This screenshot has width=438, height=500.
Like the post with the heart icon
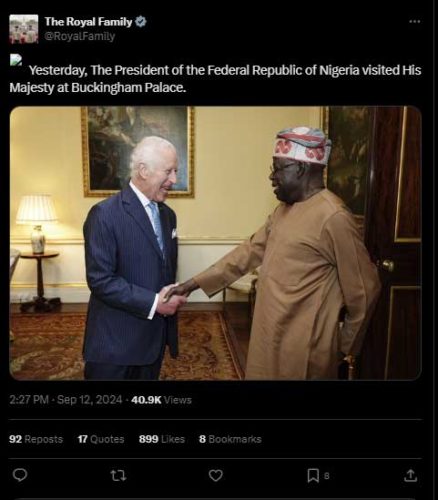point(216,475)
